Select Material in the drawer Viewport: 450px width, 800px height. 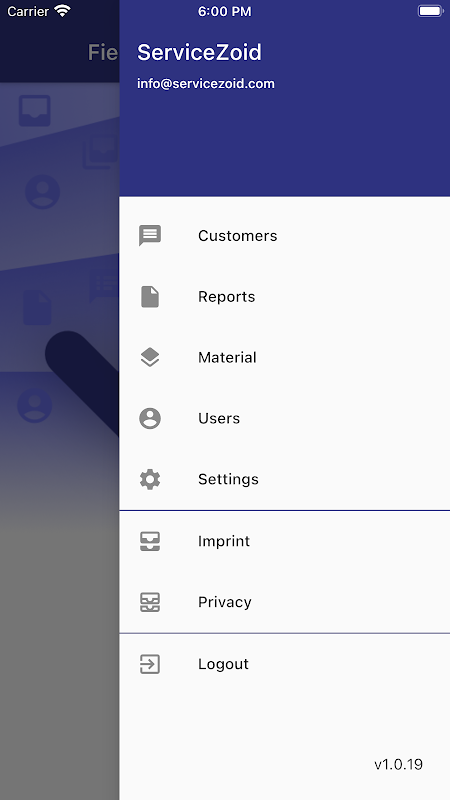285,358
